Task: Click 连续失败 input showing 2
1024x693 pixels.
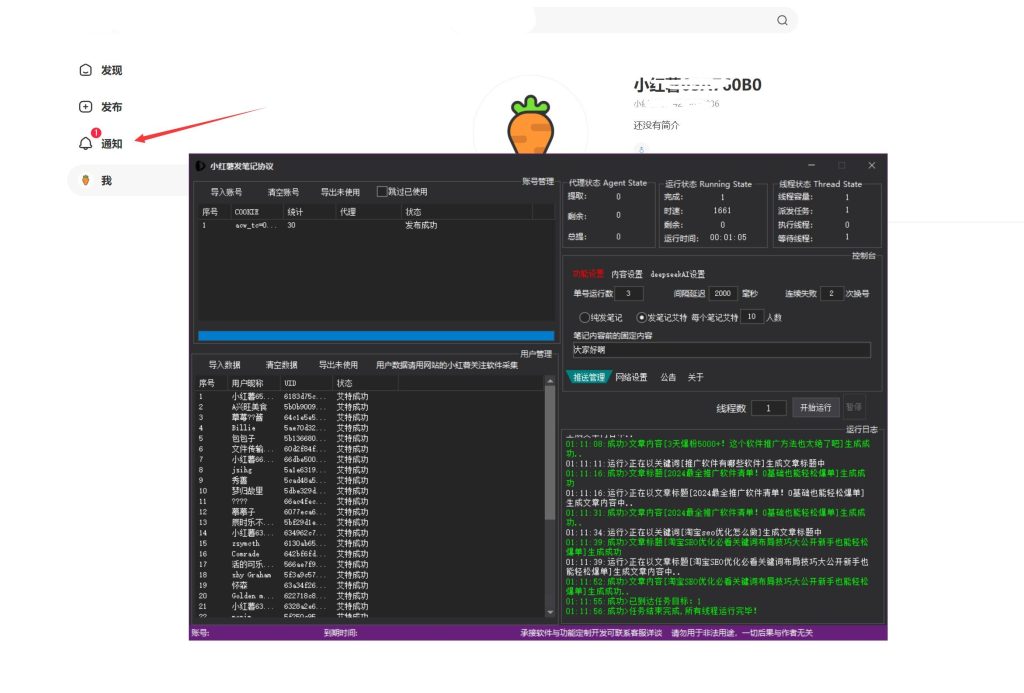Action: pyautogui.click(x=831, y=294)
